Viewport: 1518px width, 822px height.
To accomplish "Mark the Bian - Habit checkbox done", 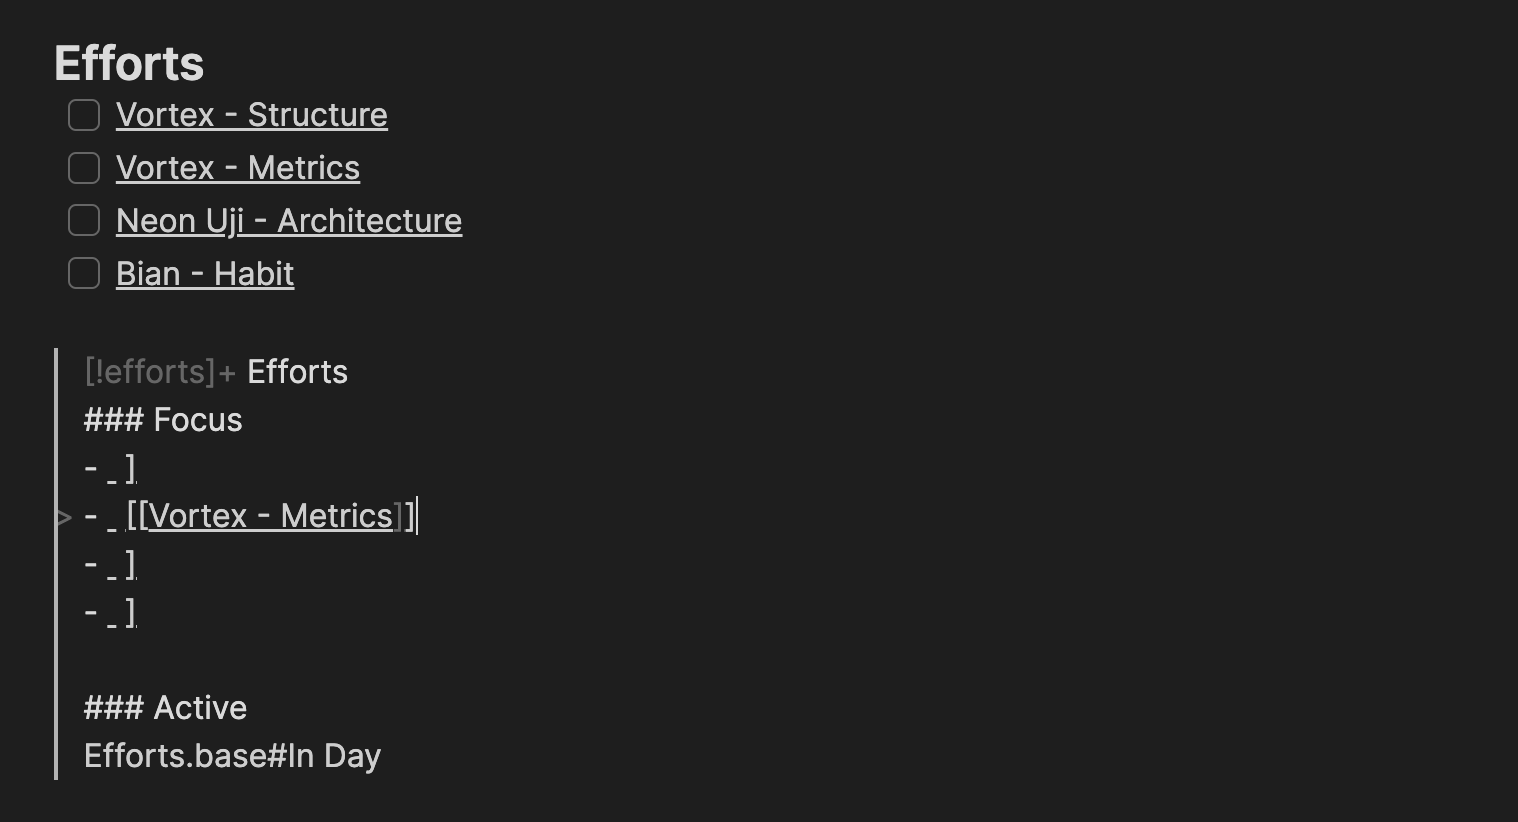I will (x=84, y=274).
